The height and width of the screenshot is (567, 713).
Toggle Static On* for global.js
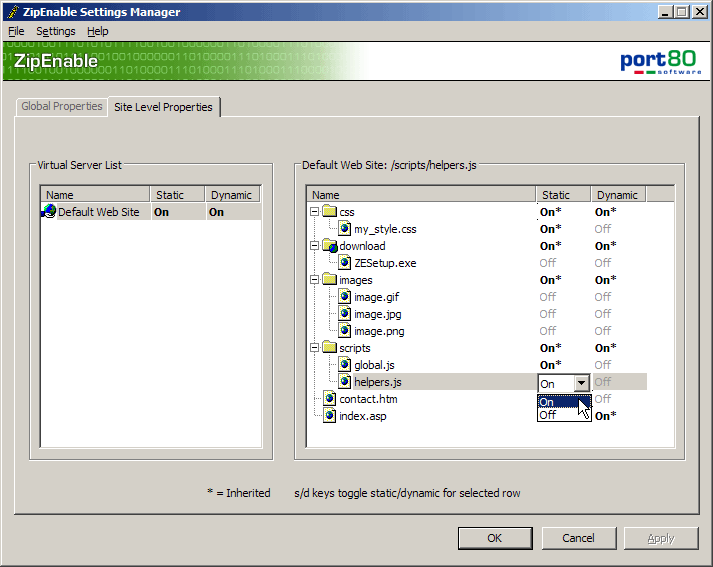pyautogui.click(x=551, y=365)
